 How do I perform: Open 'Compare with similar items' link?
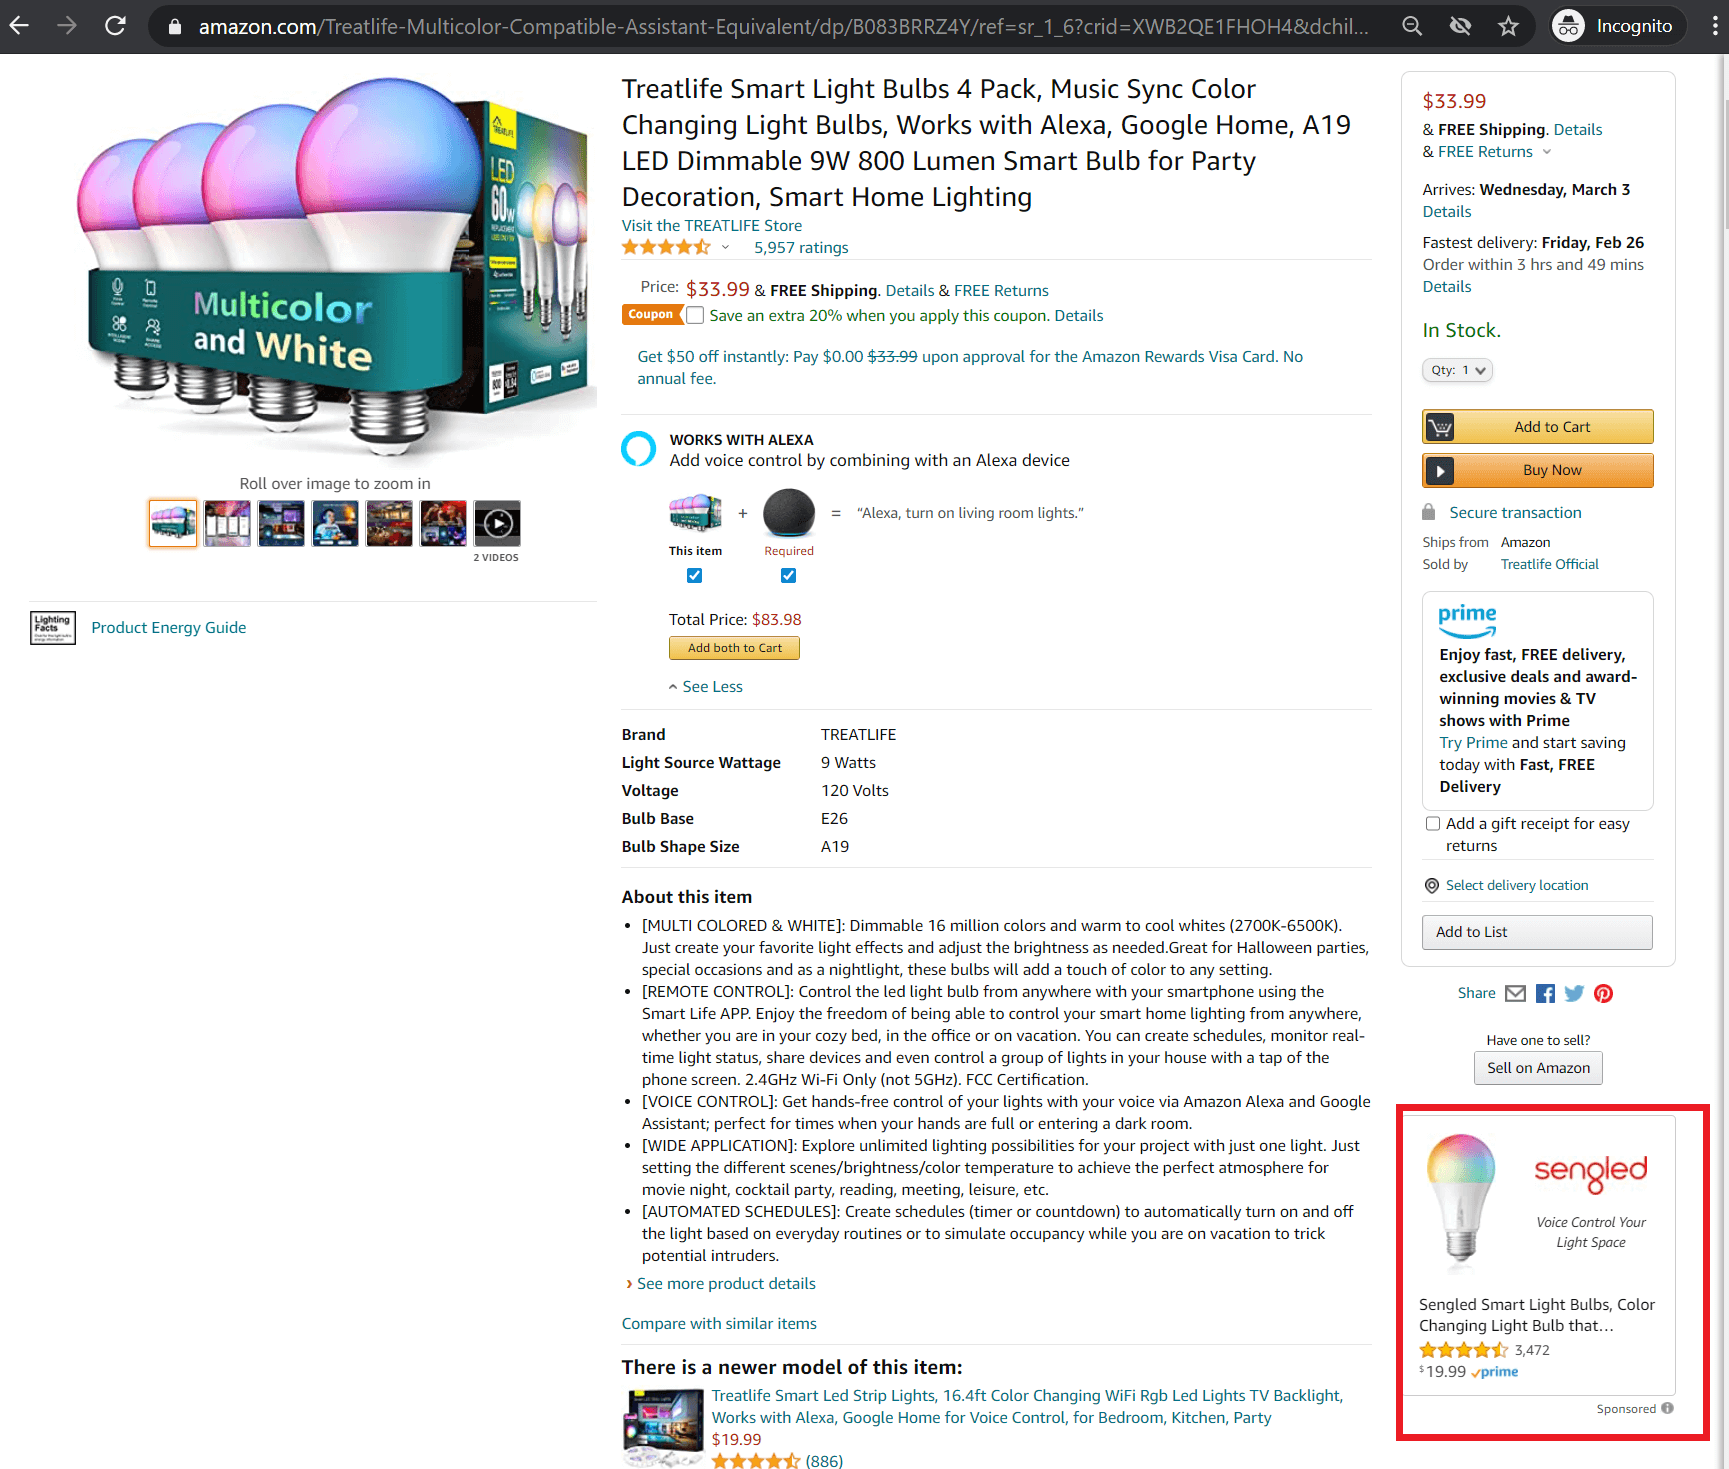pyautogui.click(x=719, y=1324)
